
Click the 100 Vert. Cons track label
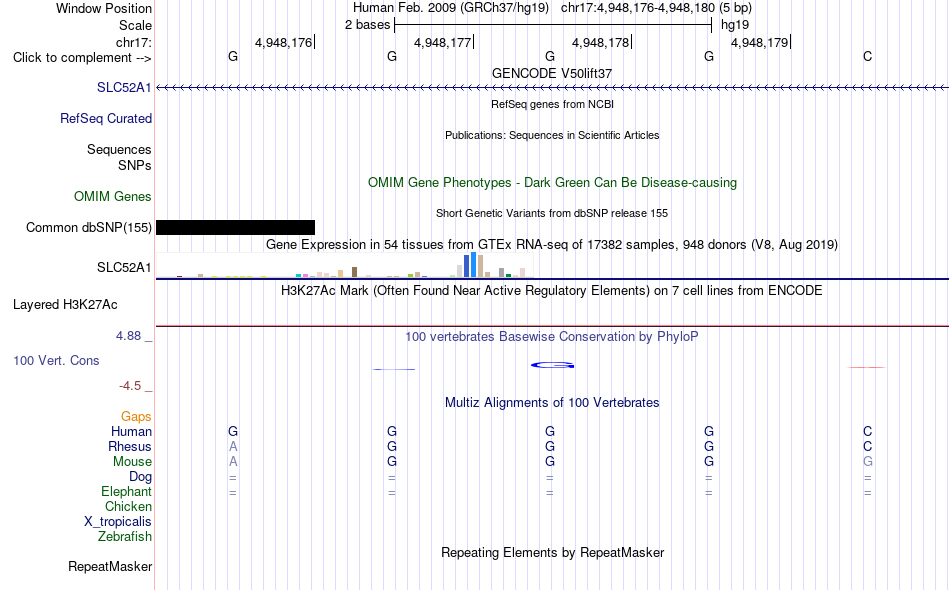click(56, 360)
